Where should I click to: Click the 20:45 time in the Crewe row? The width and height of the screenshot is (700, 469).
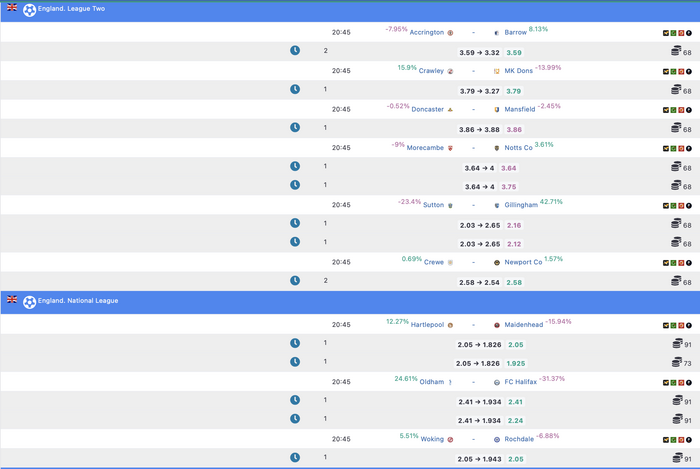coord(341,262)
